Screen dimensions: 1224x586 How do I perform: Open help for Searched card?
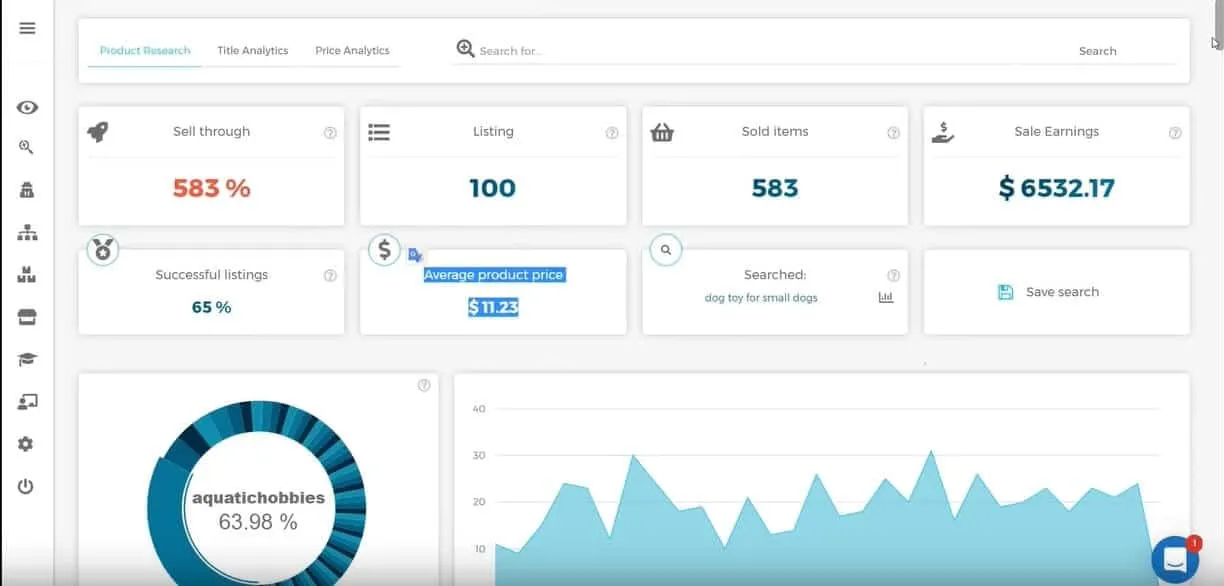point(894,276)
